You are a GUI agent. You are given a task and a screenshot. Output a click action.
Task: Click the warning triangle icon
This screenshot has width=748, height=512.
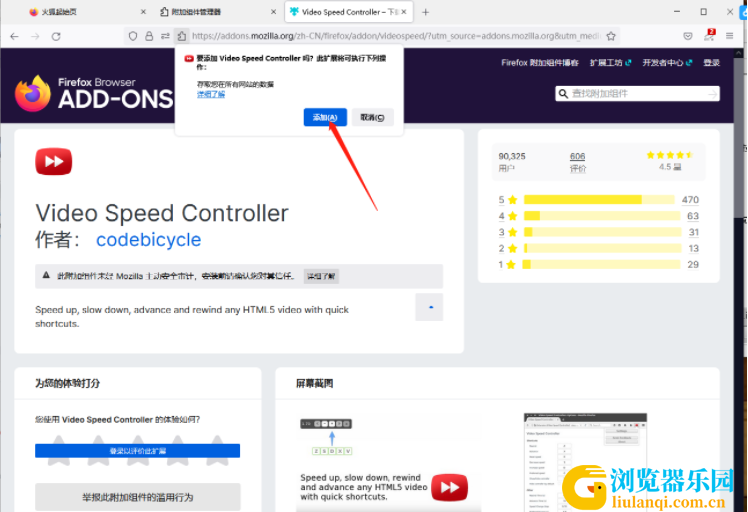click(46, 275)
